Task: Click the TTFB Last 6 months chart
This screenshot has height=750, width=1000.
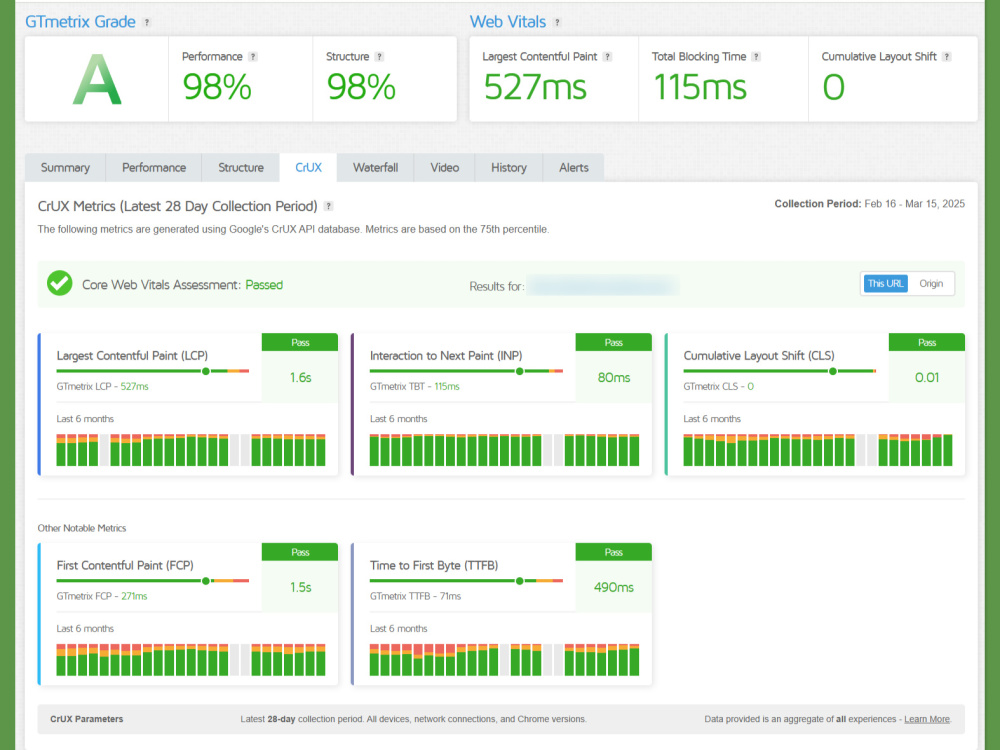Action: [x=504, y=660]
